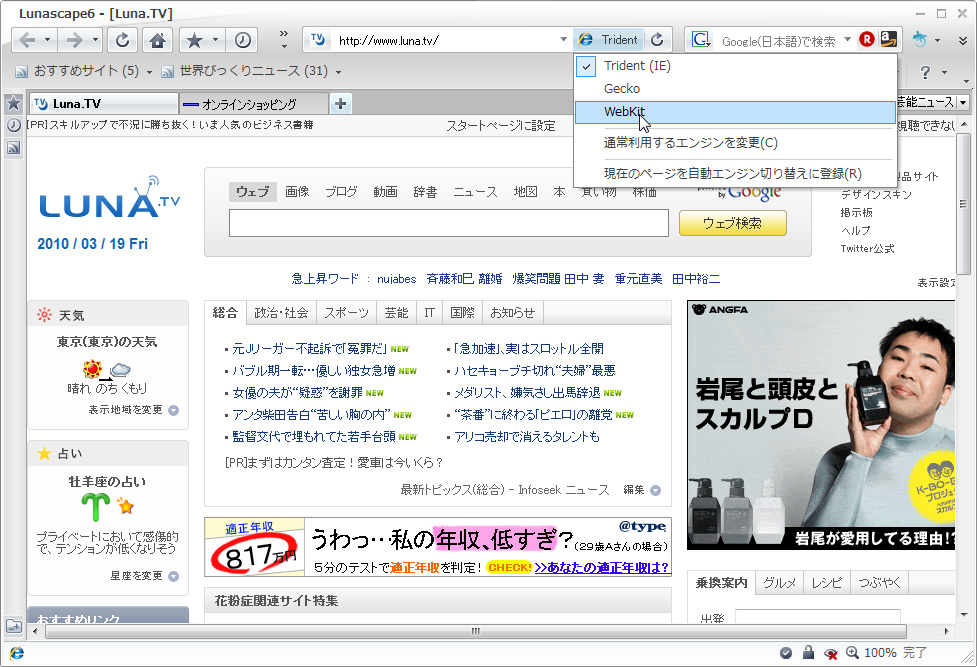Click 表示地域を変更 in weather box
Image resolution: width=977 pixels, height=667 pixels.
pos(125,410)
